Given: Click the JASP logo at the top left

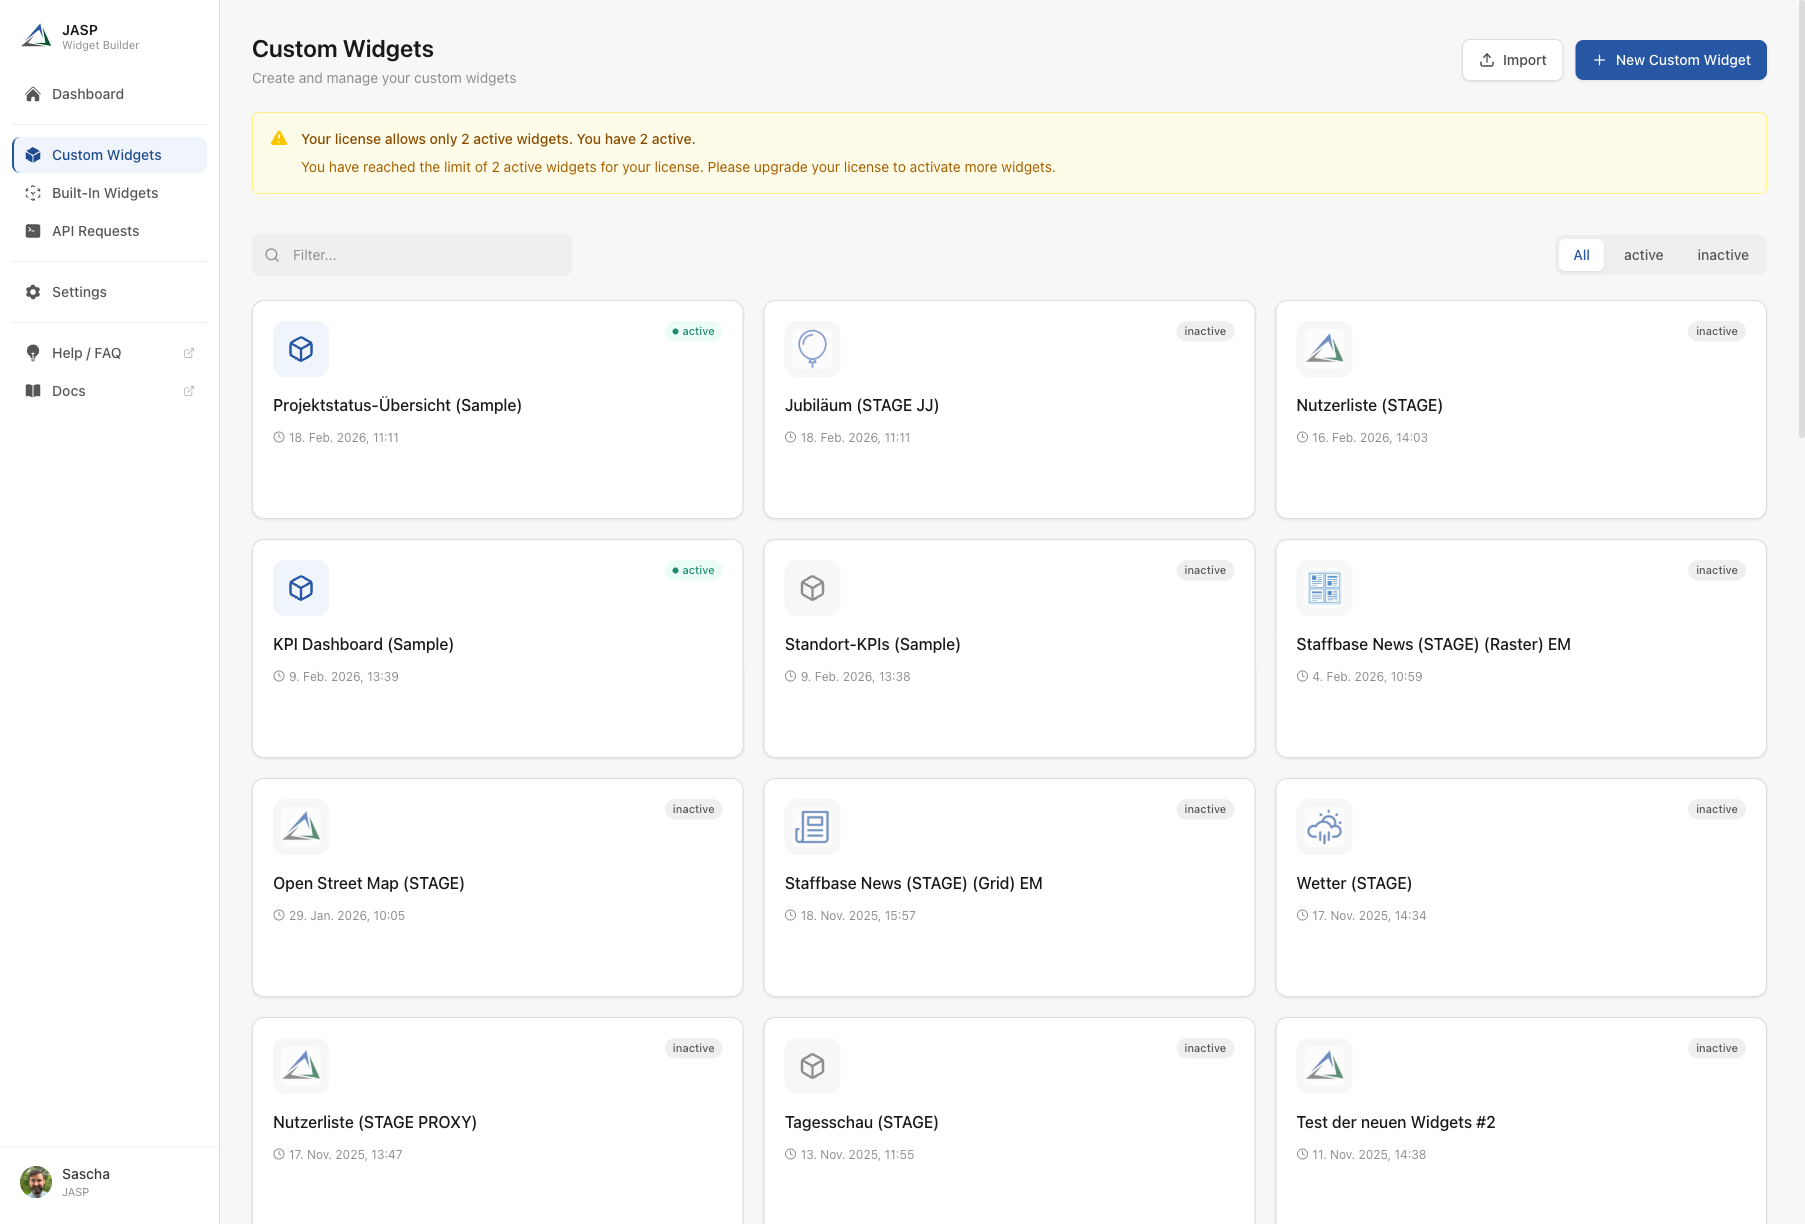Looking at the screenshot, I should point(36,35).
